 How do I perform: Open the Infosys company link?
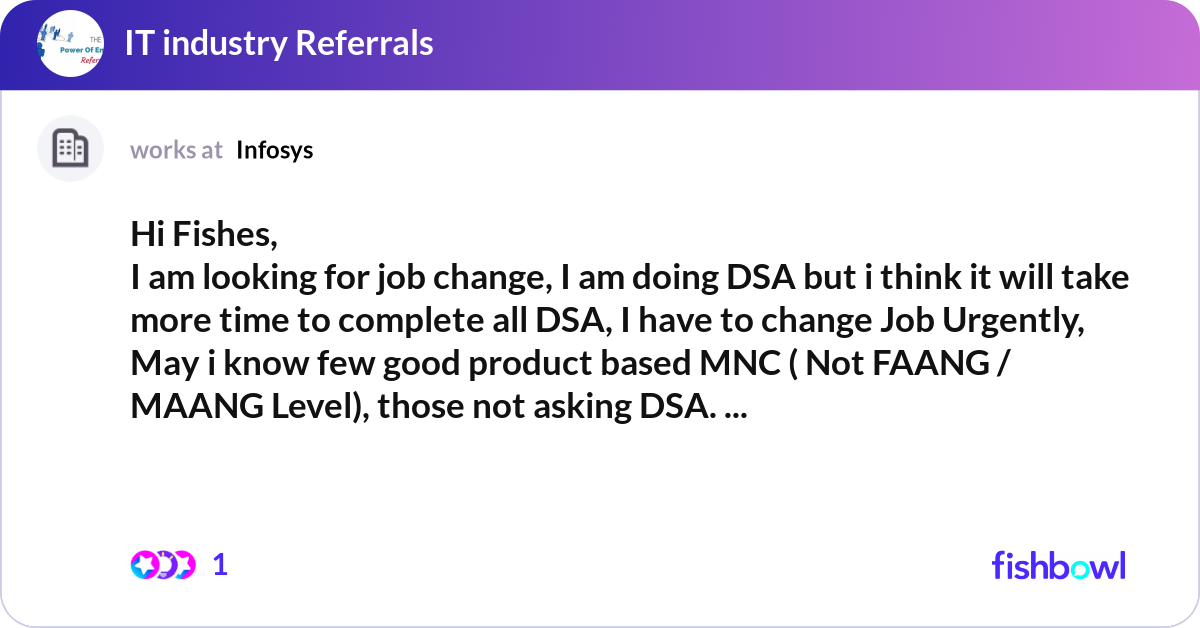pos(275,150)
